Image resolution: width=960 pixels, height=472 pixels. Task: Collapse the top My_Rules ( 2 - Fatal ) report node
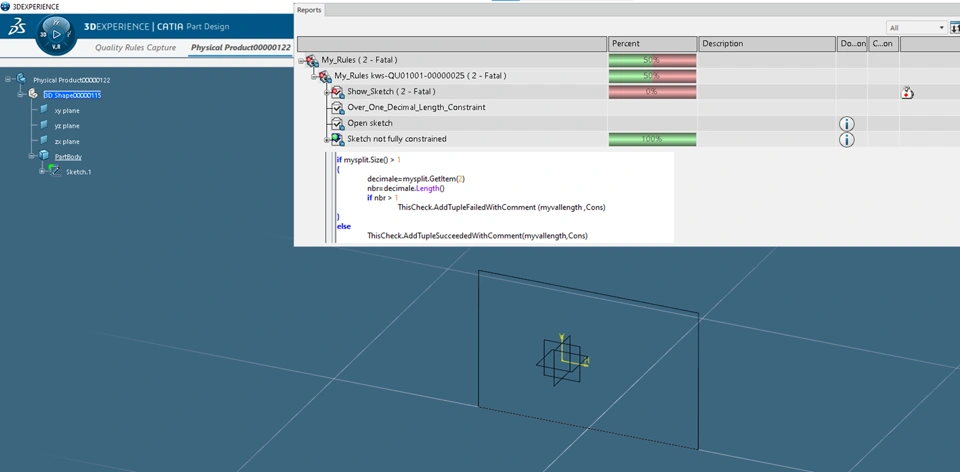click(x=301, y=60)
